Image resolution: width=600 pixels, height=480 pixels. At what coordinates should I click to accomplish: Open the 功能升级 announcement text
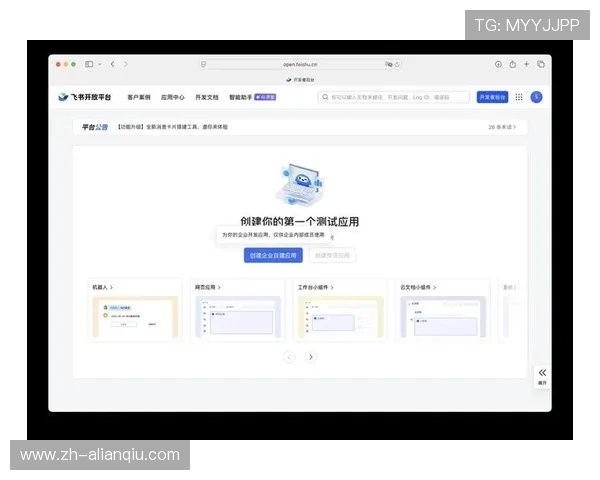pos(173,127)
